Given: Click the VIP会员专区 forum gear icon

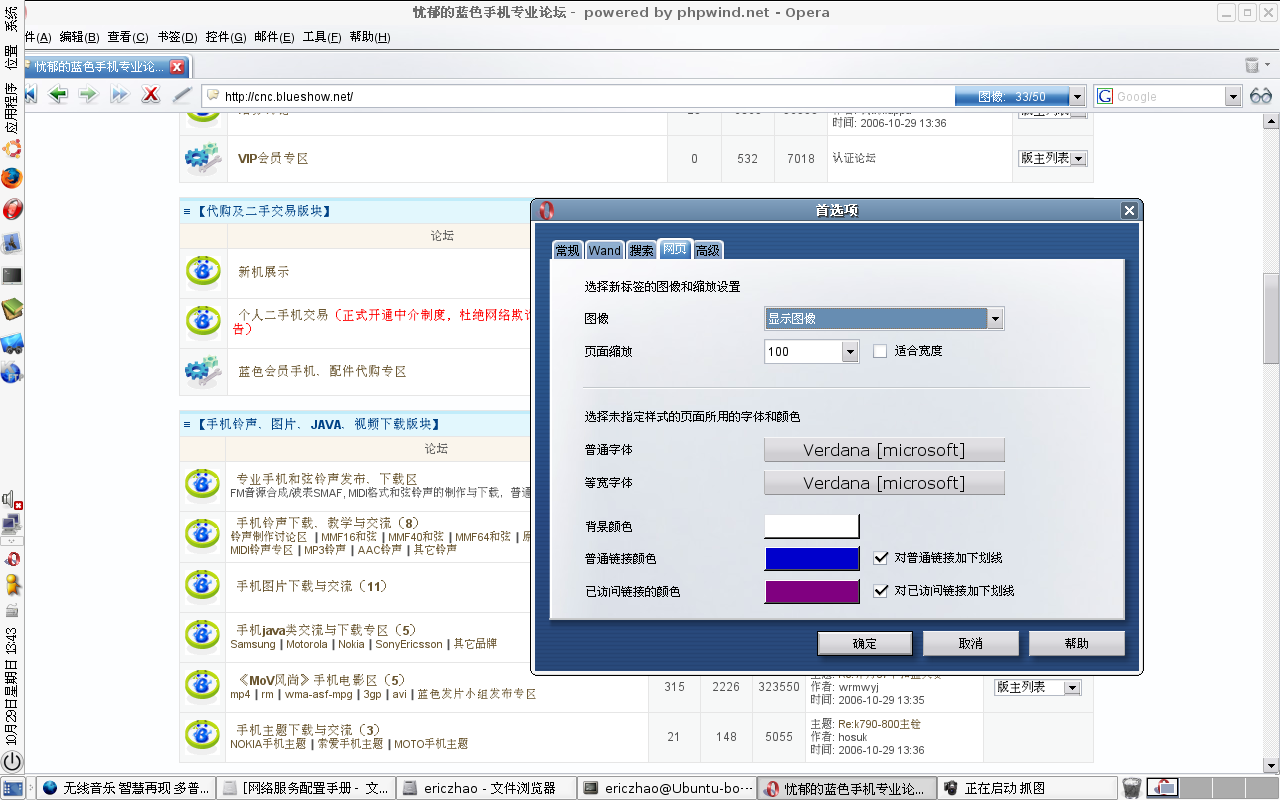Looking at the screenshot, I should point(203,158).
